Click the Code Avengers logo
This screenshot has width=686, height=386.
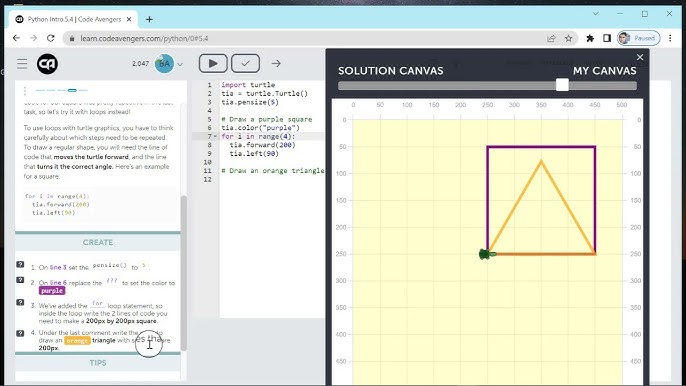pos(47,64)
